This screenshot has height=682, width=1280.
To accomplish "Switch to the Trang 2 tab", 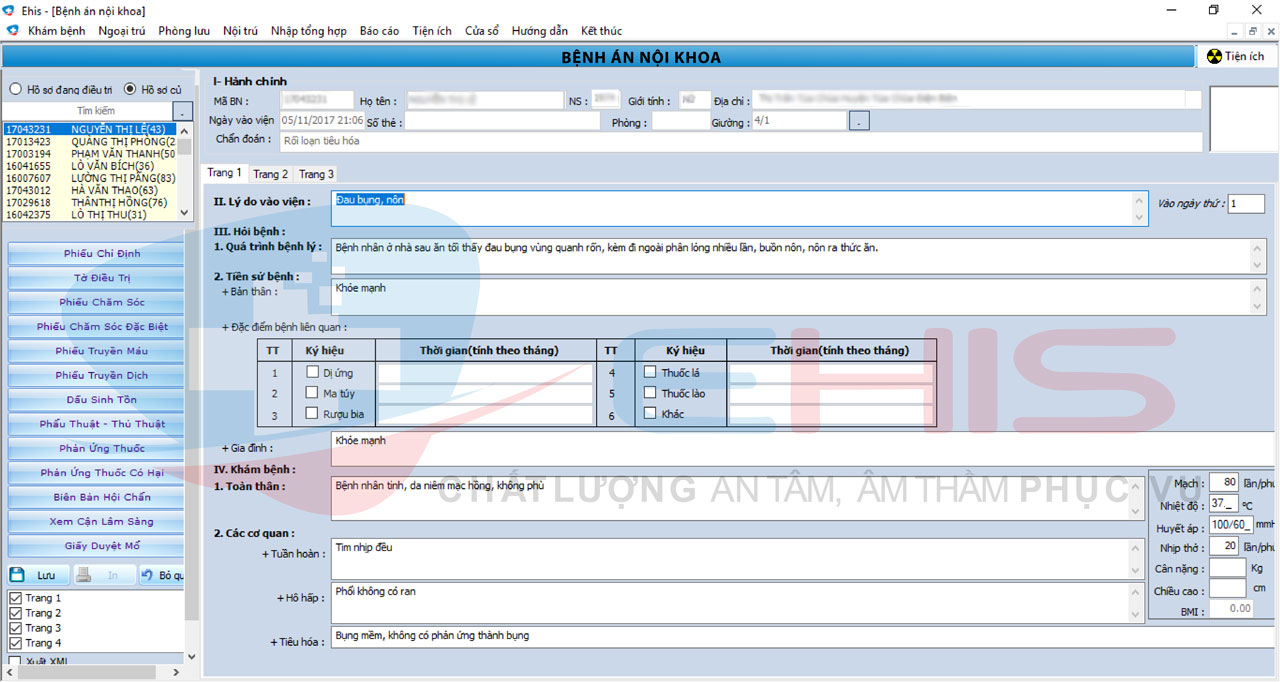I will 270,174.
